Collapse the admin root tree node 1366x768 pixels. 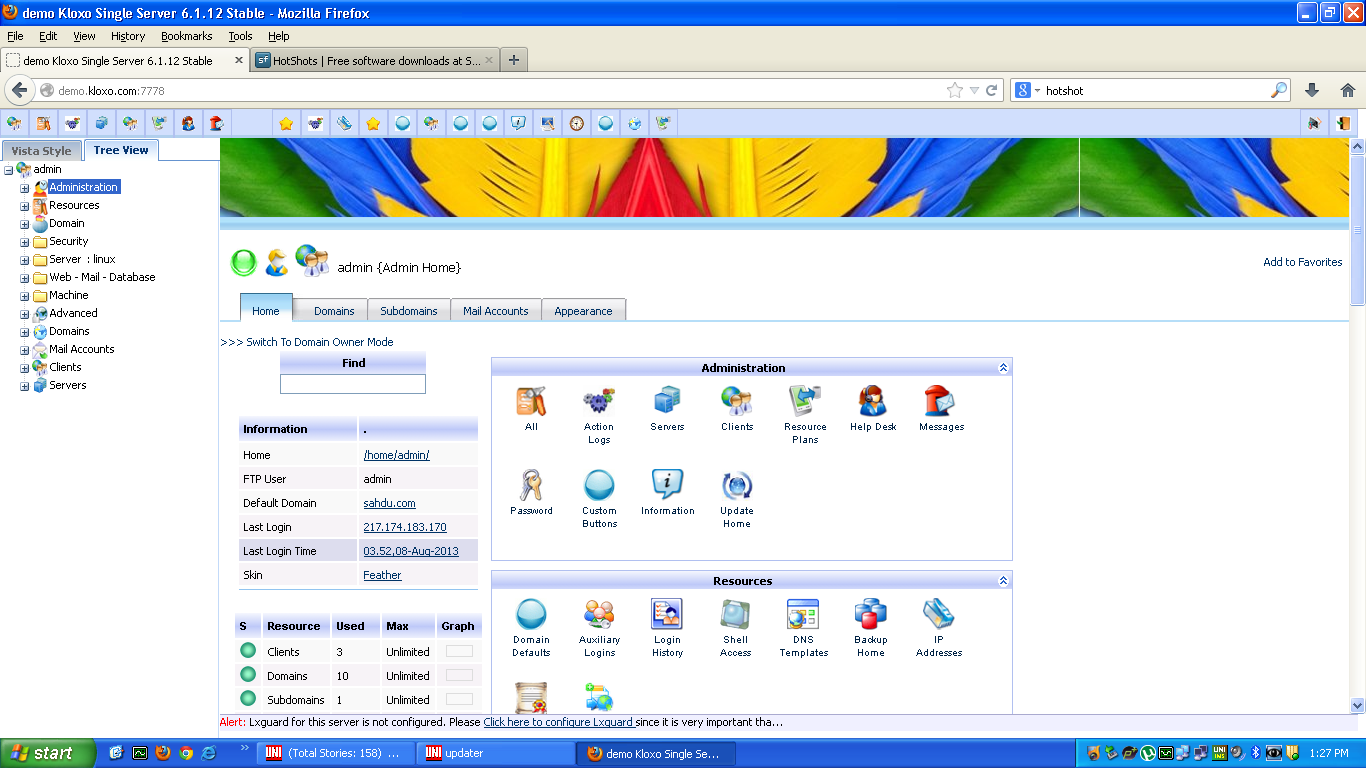coord(9,170)
